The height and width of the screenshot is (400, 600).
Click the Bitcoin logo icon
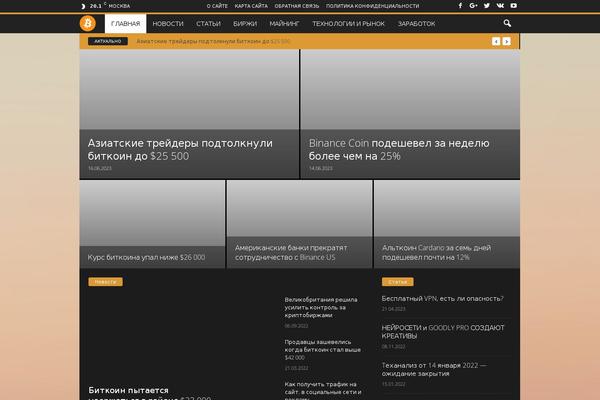(88, 23)
